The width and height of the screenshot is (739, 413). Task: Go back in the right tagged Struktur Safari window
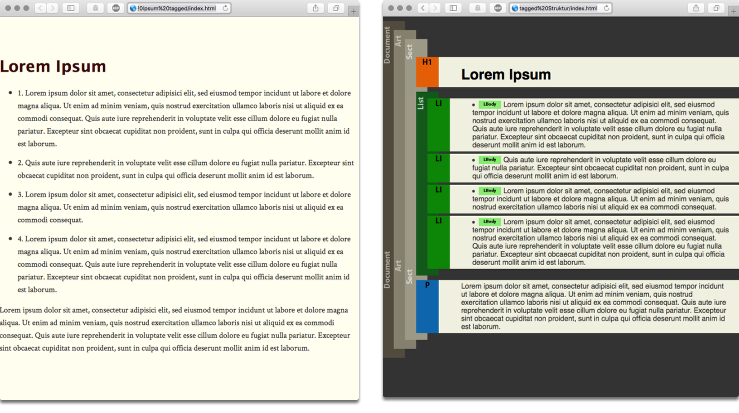(x=423, y=8)
